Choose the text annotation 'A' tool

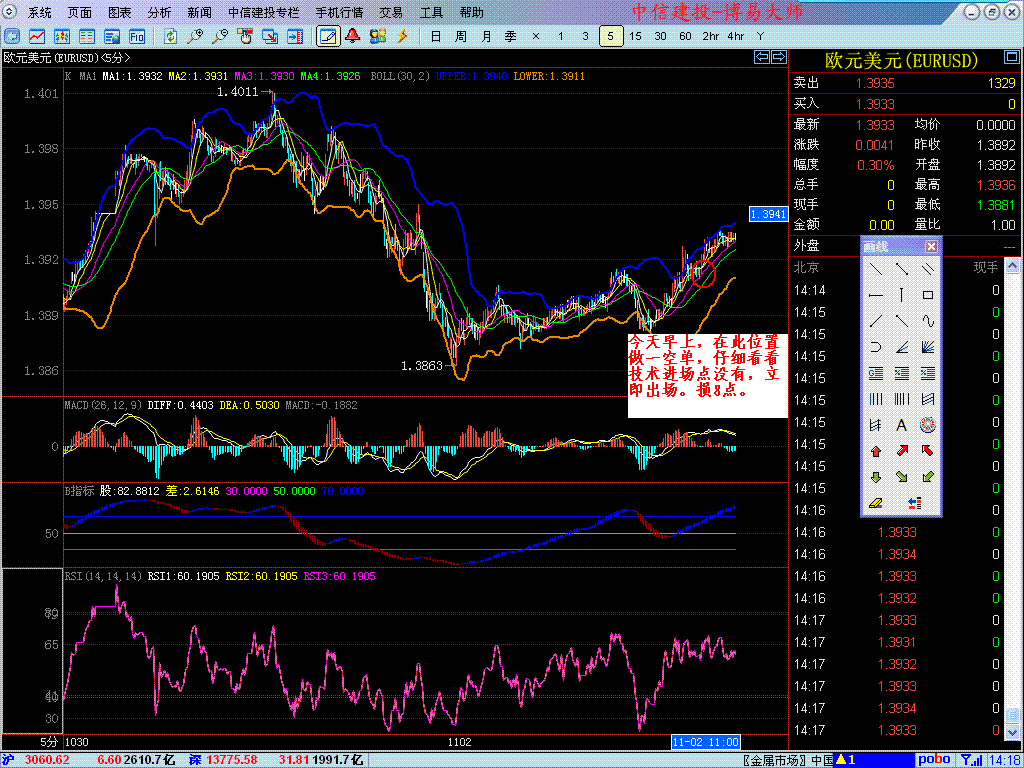(x=902, y=425)
